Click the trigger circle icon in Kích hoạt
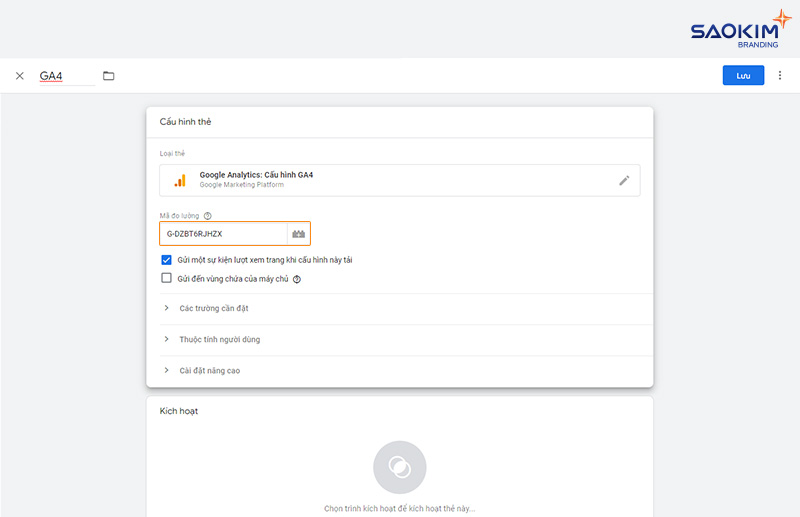 (399, 467)
